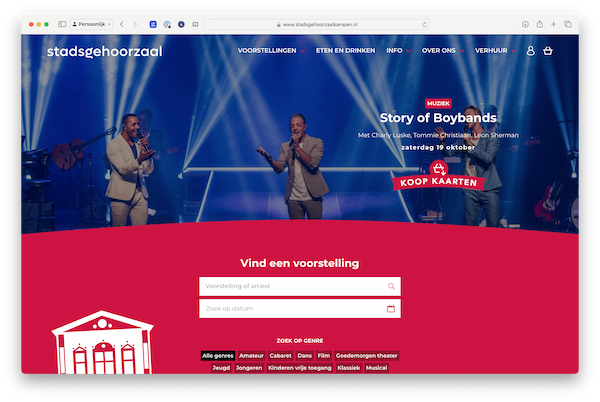Expand the Over Ons menu dropdown
The height and width of the screenshot is (402, 600).
point(443,50)
